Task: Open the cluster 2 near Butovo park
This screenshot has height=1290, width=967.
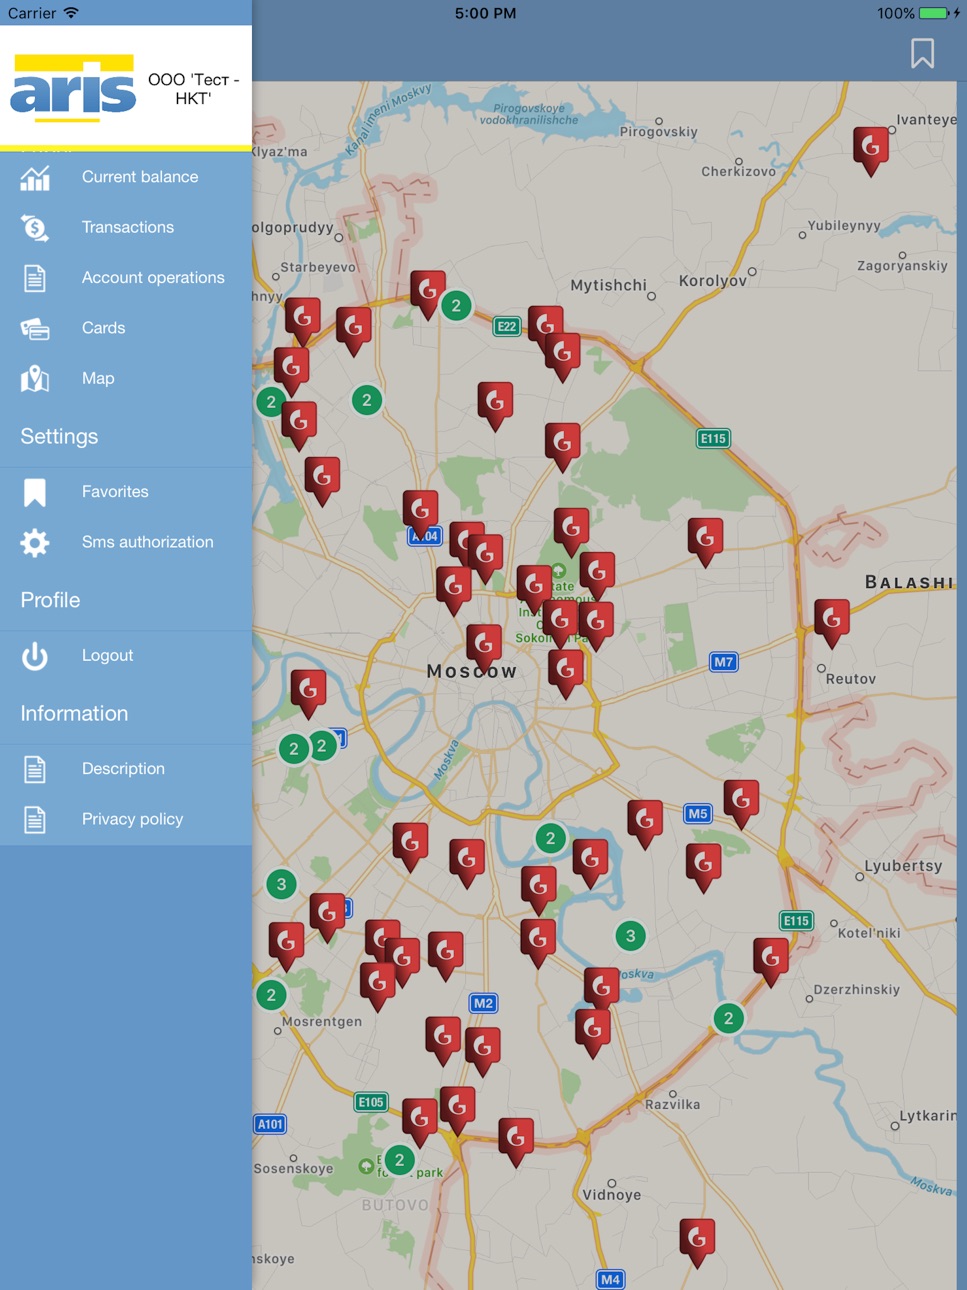Action: pos(399,1160)
